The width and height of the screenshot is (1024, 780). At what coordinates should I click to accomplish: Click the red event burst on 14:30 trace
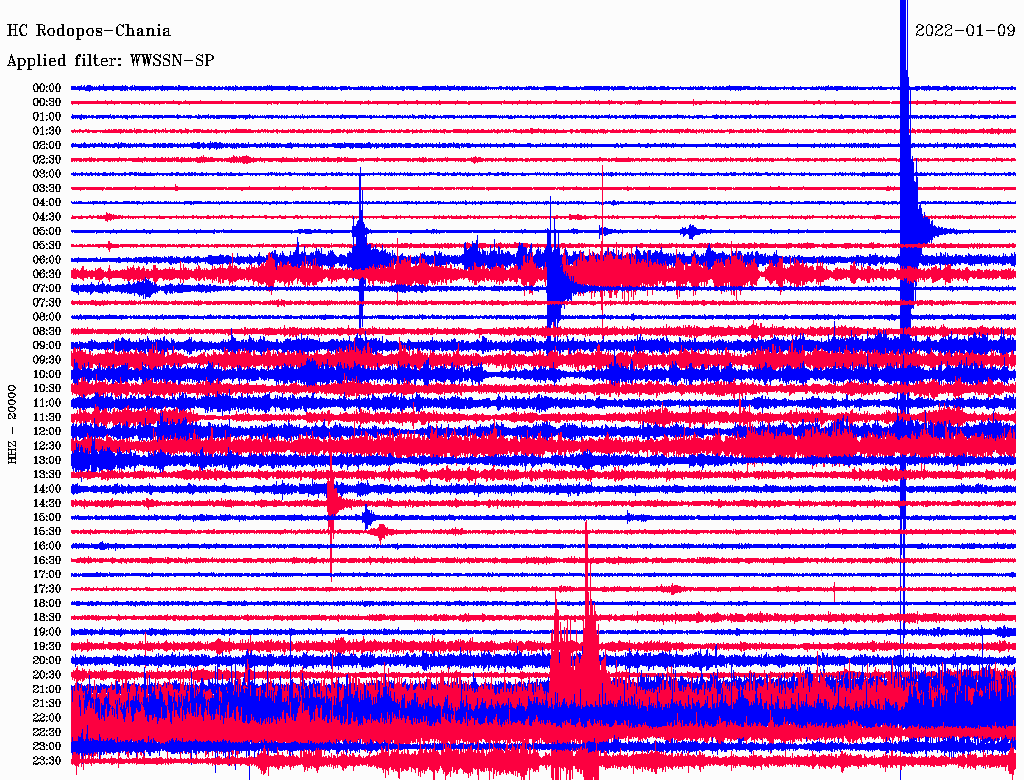(333, 503)
